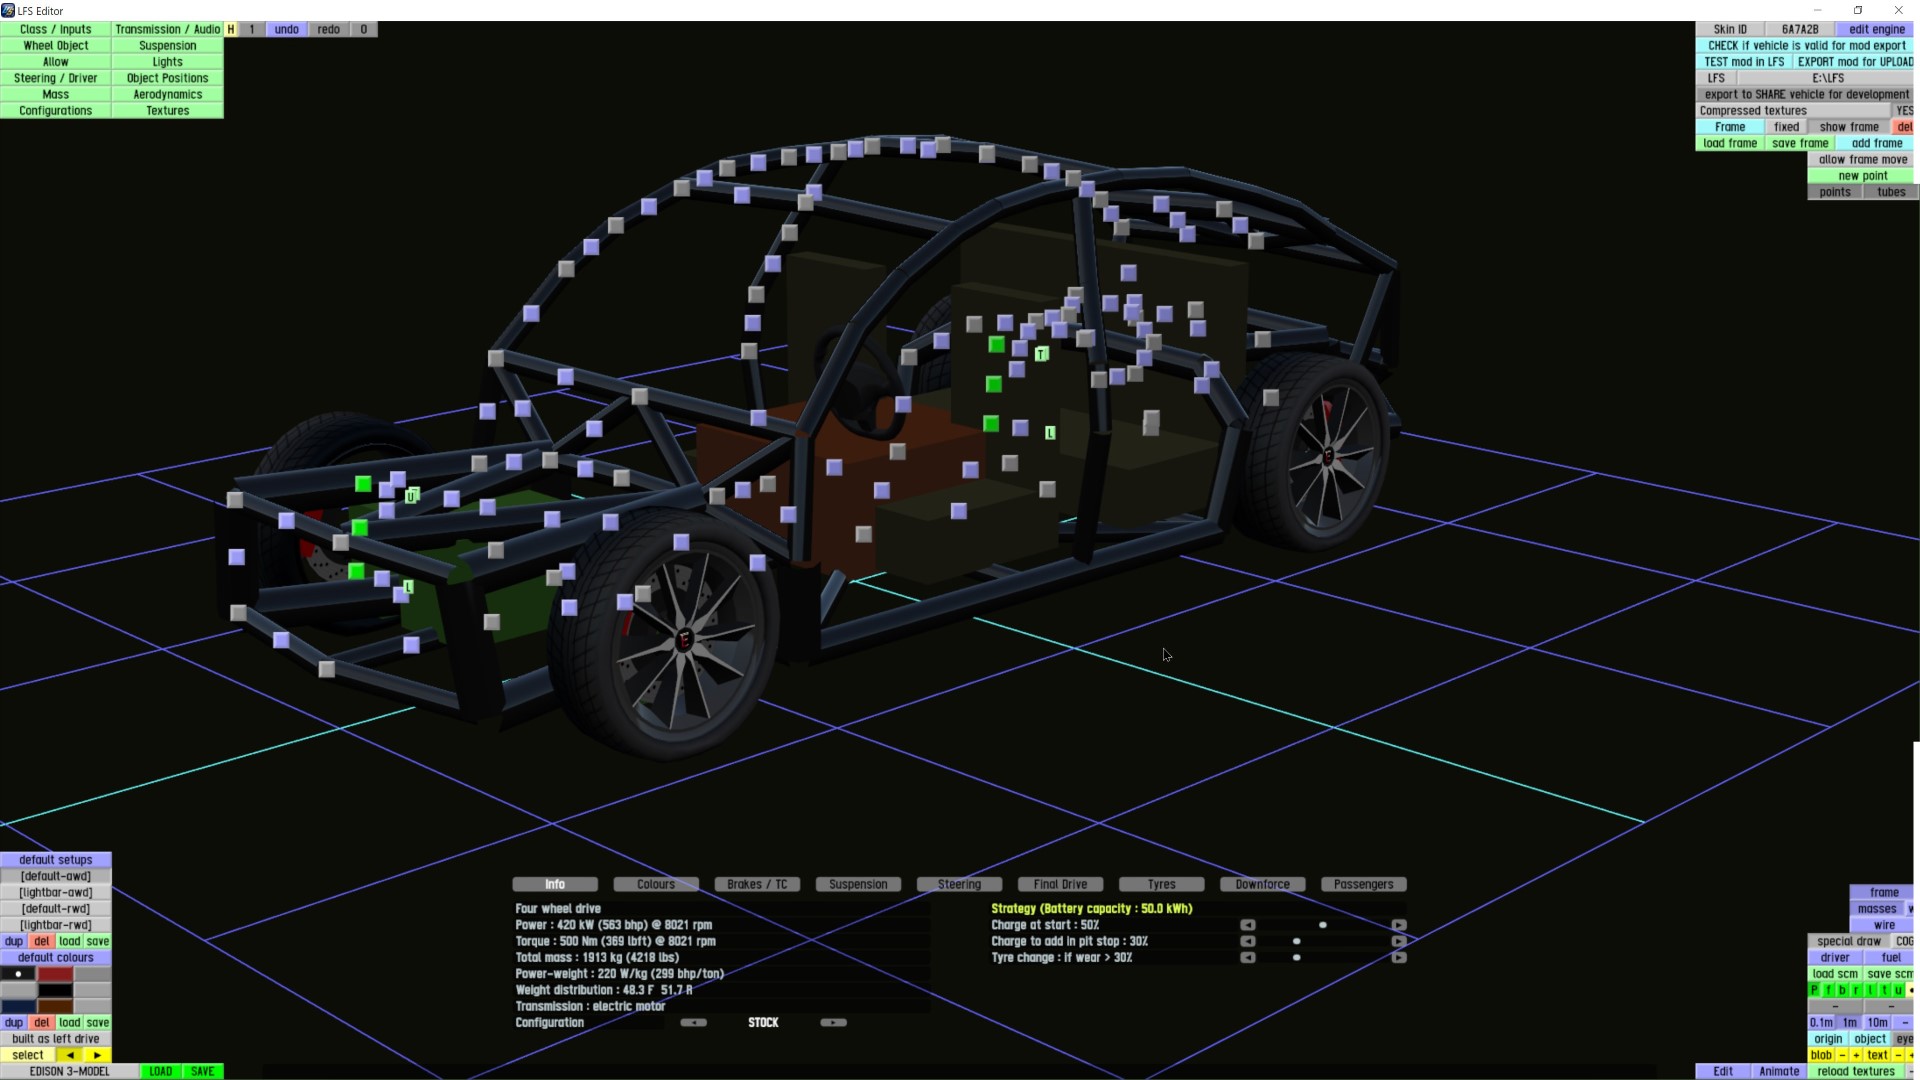Open the Suspension settings panel
The height and width of the screenshot is (1080, 1920).
coord(167,46)
